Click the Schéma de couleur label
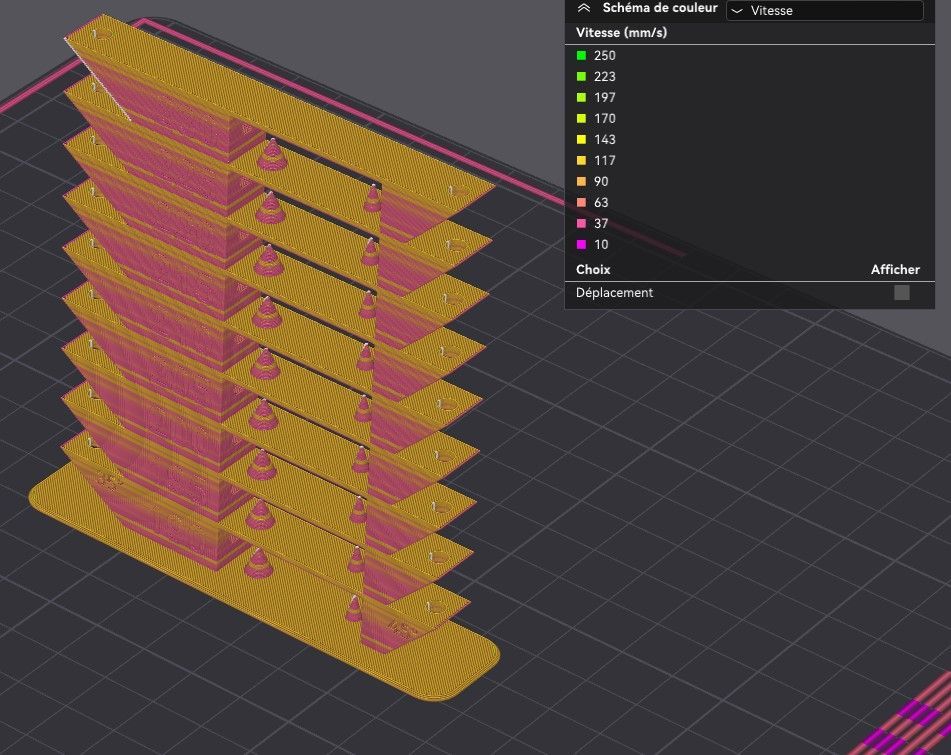This screenshot has height=755, width=951. (660, 8)
